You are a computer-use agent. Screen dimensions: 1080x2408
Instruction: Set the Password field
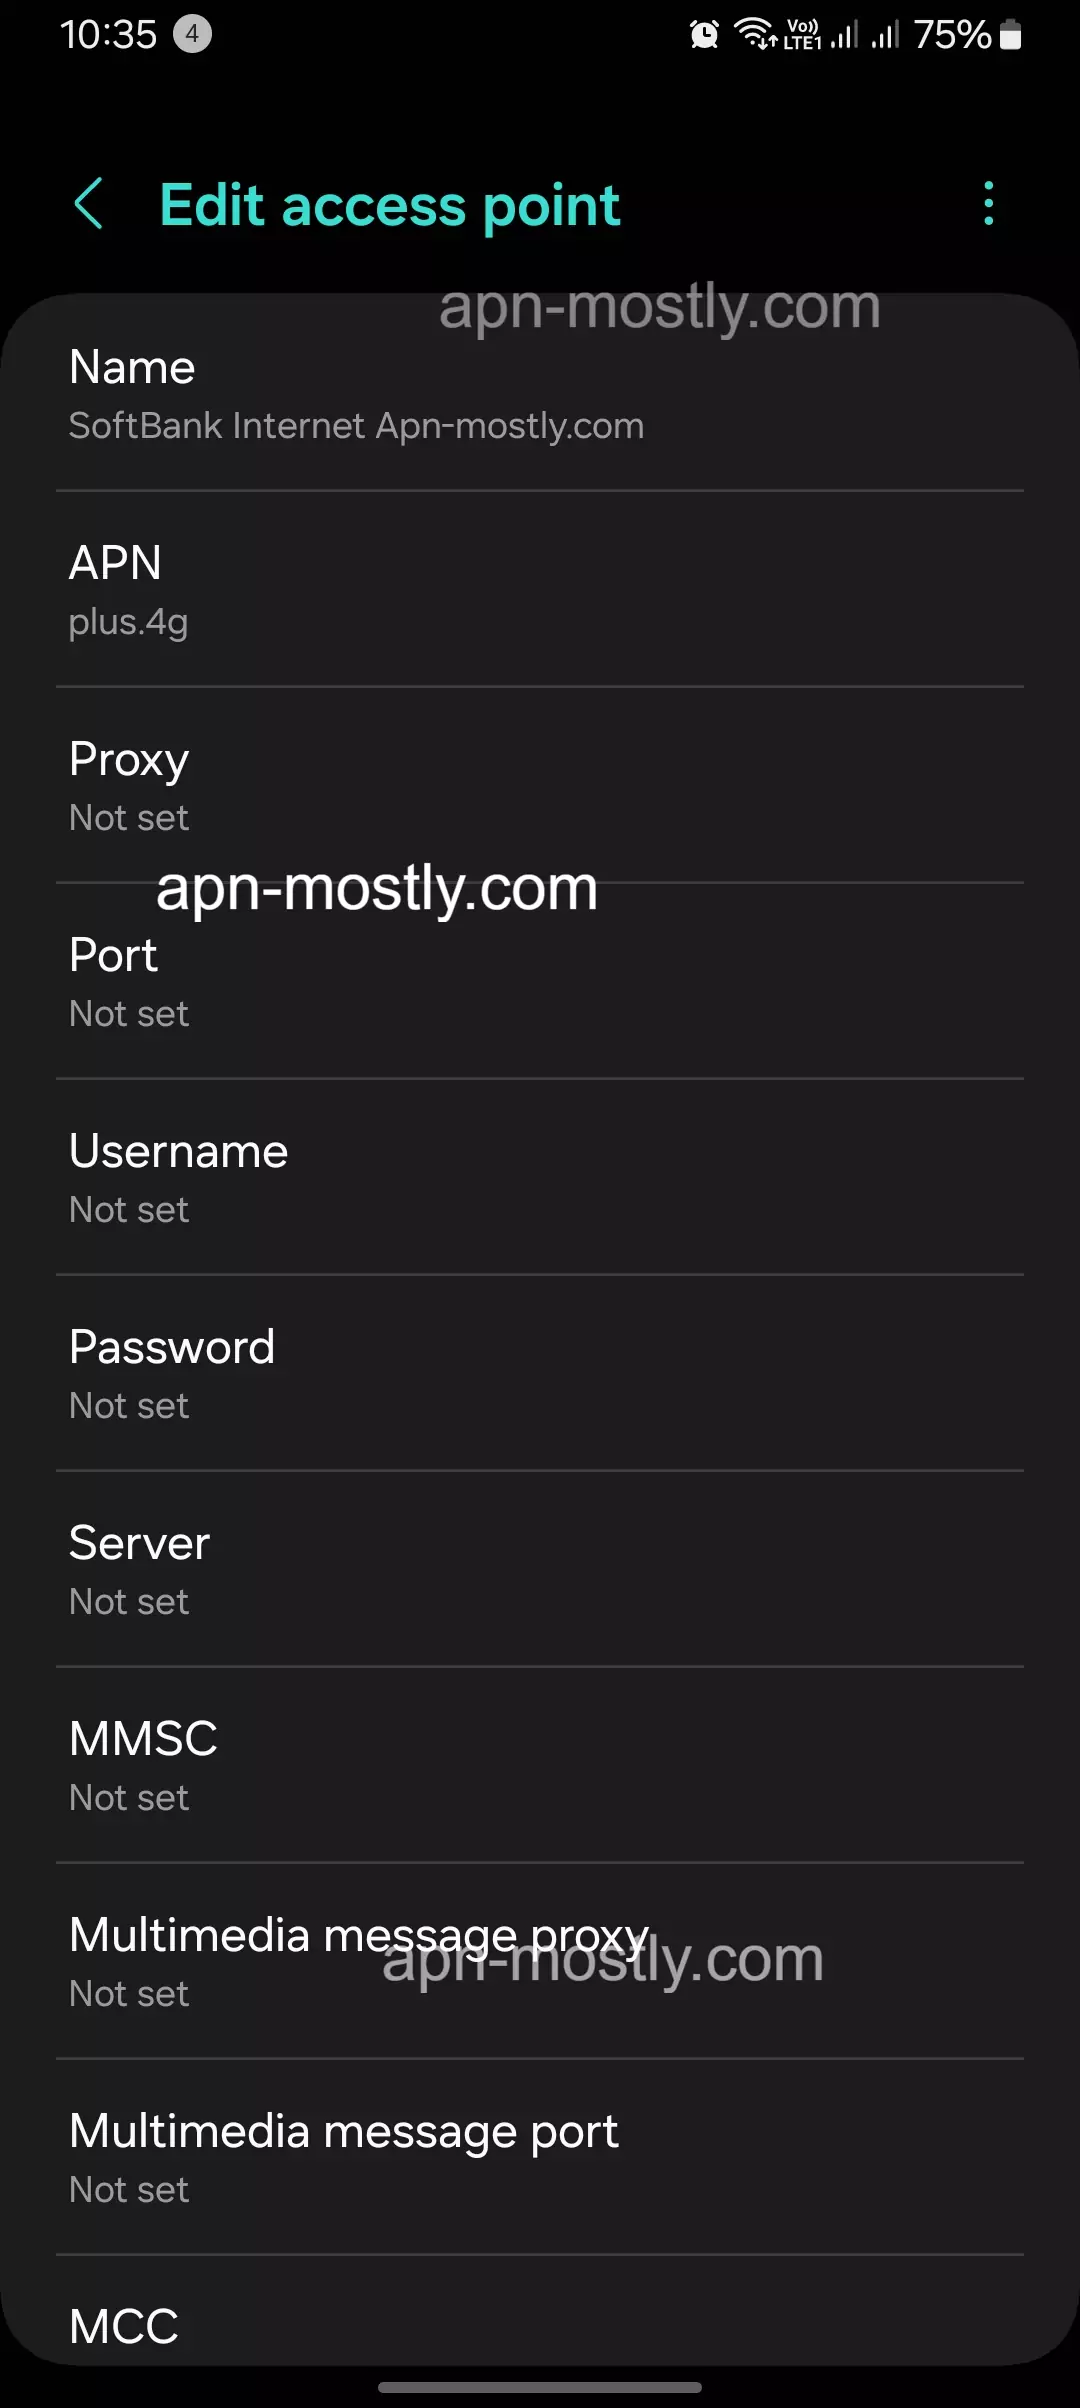click(x=540, y=1374)
